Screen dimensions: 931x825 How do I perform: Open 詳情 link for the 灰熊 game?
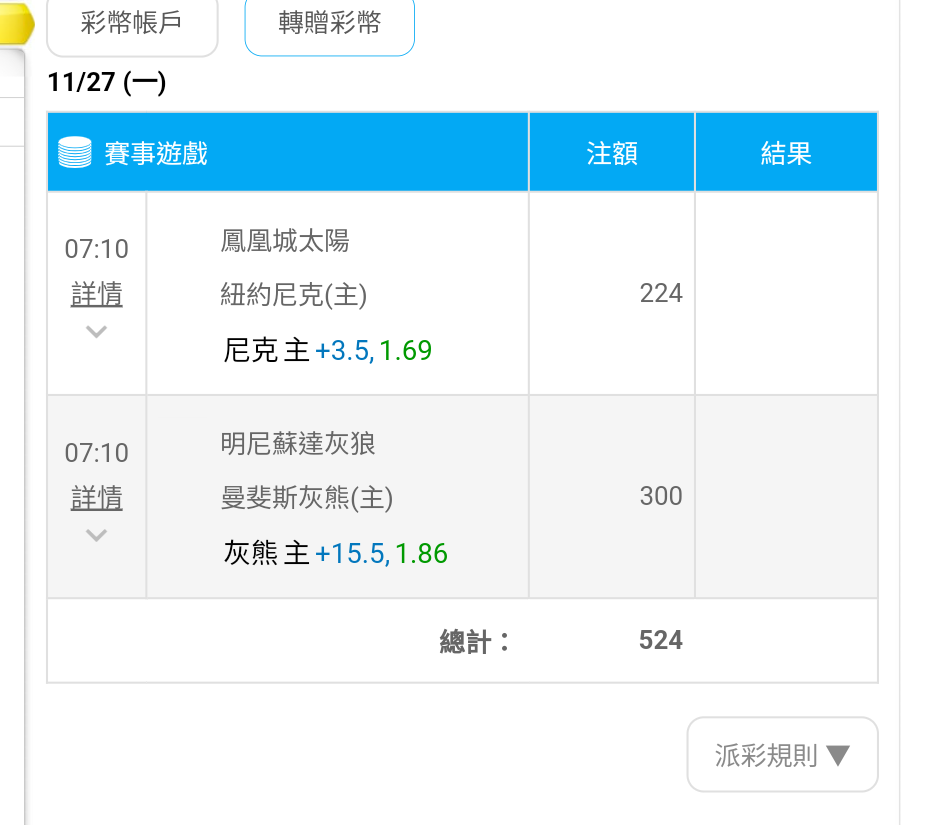[x=97, y=498]
